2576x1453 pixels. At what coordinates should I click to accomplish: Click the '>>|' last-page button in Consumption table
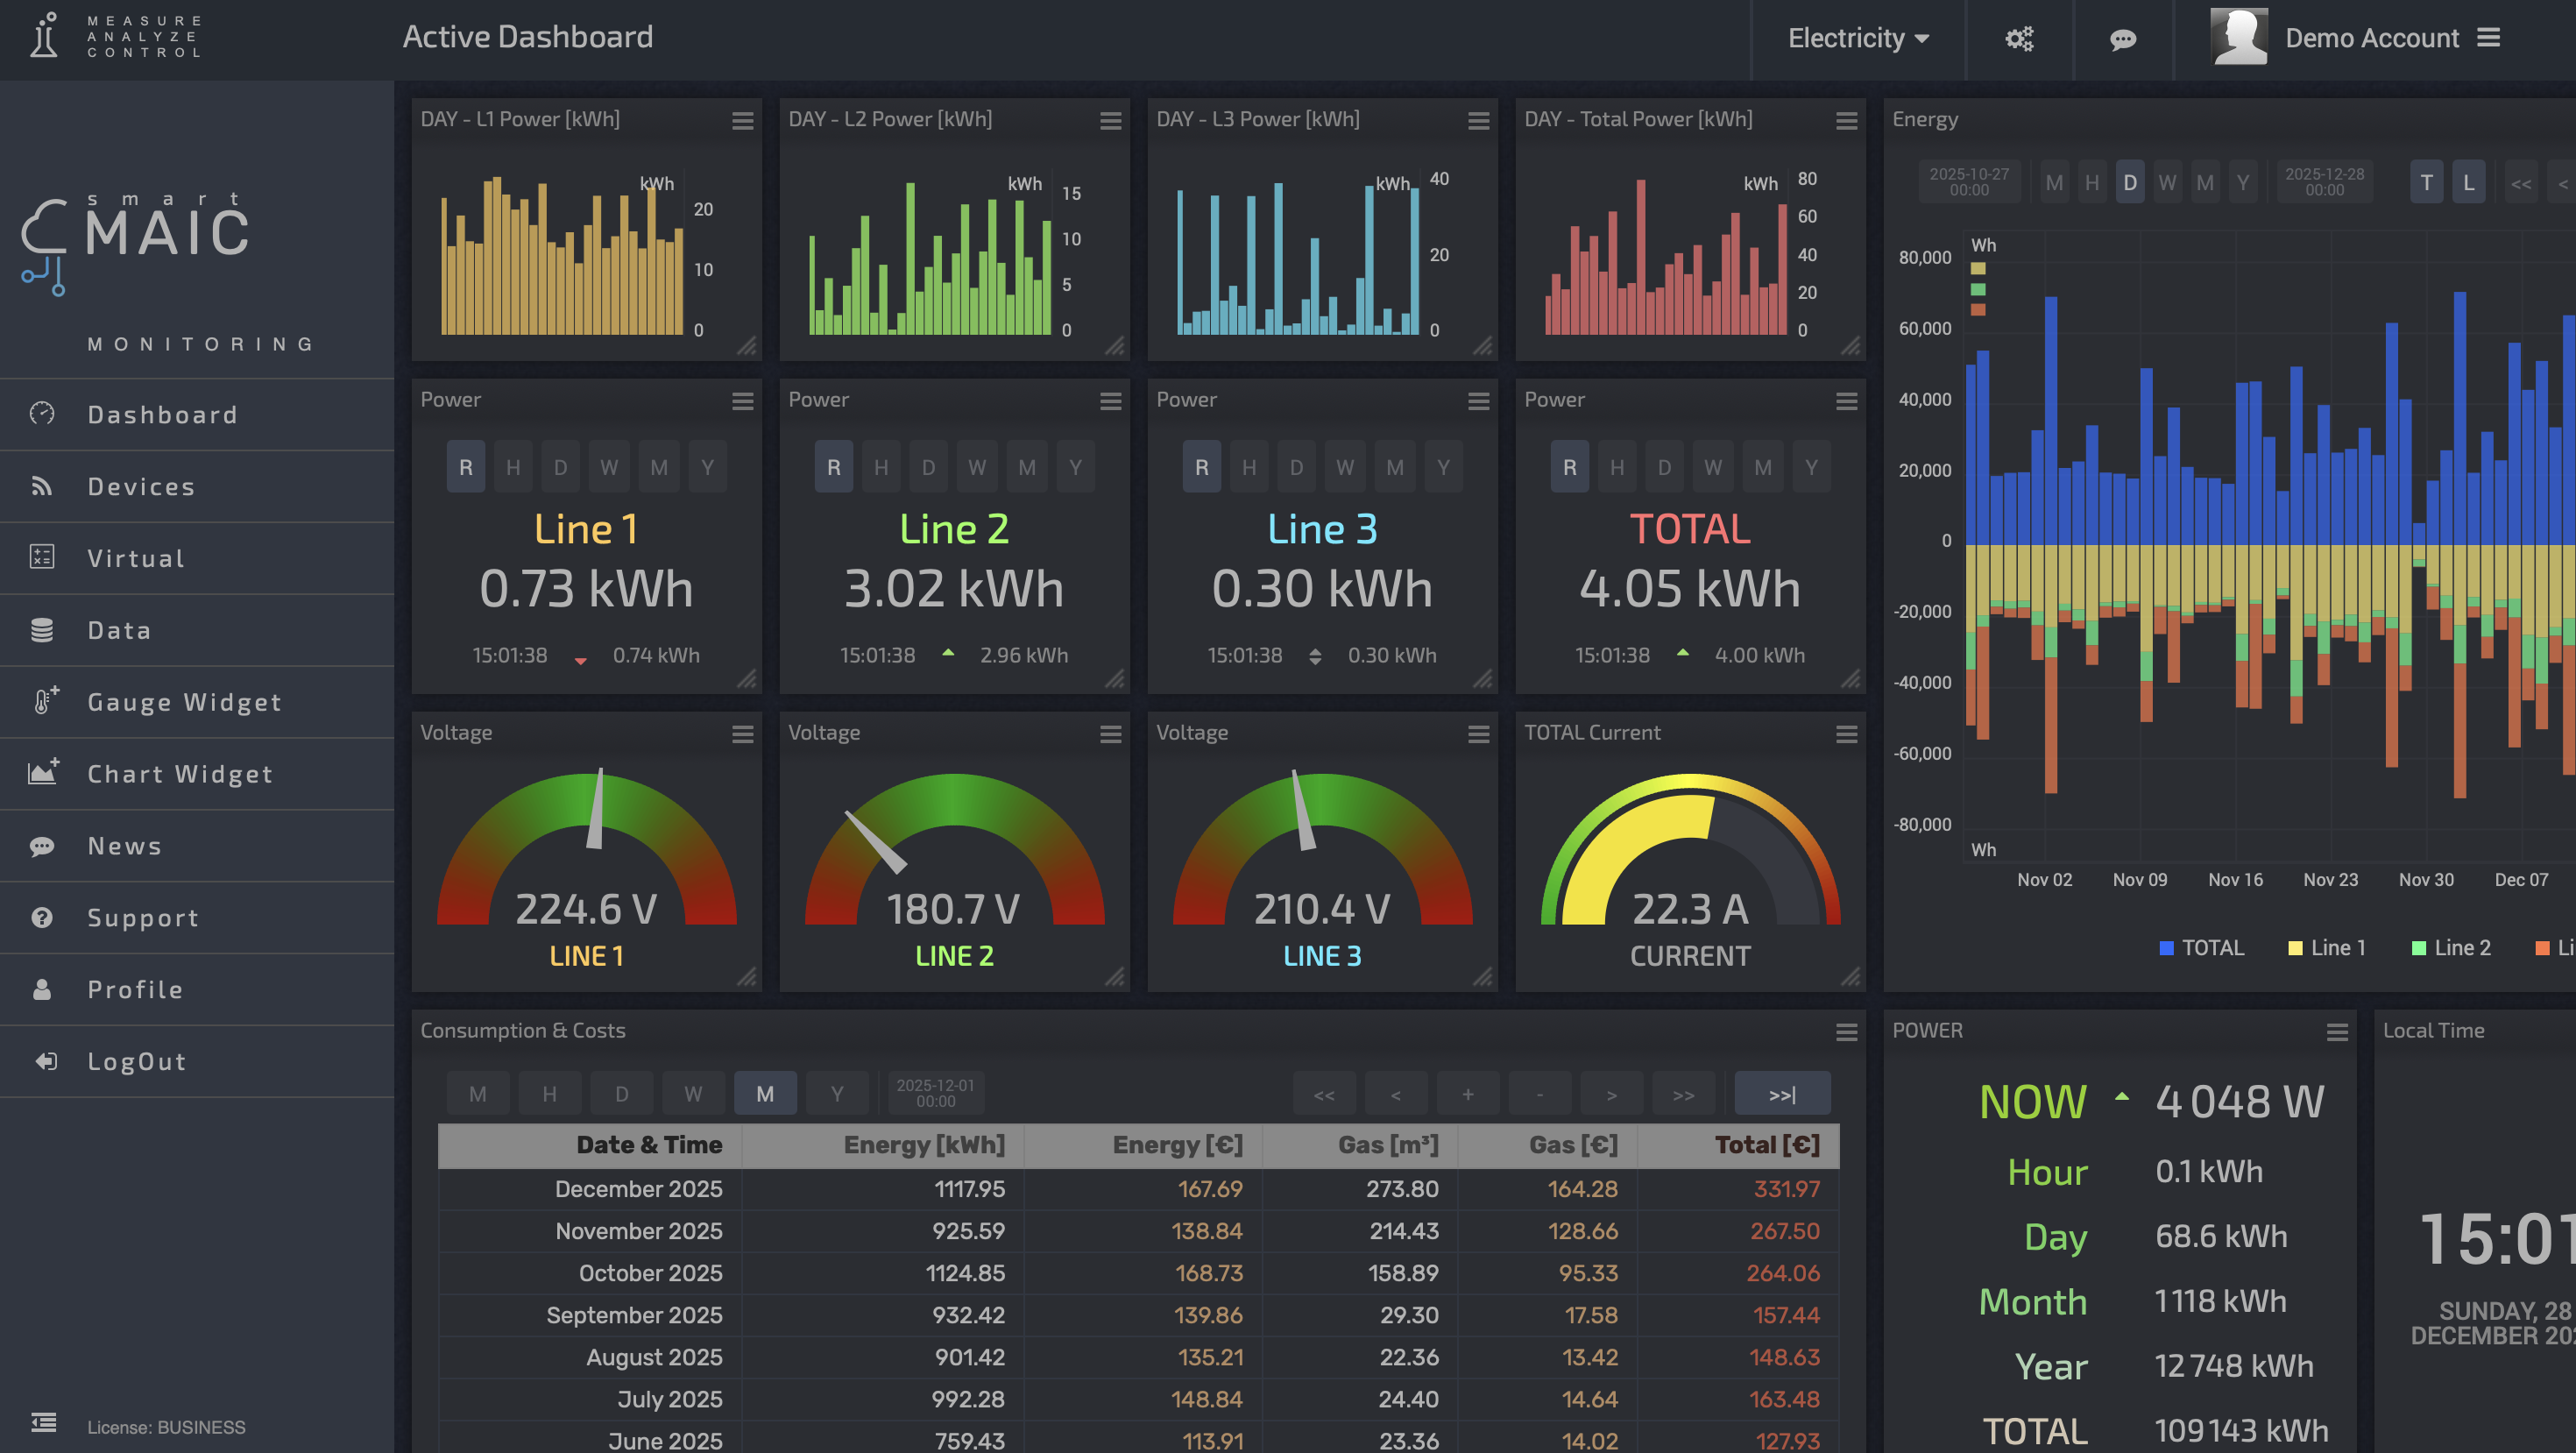pyautogui.click(x=1781, y=1093)
